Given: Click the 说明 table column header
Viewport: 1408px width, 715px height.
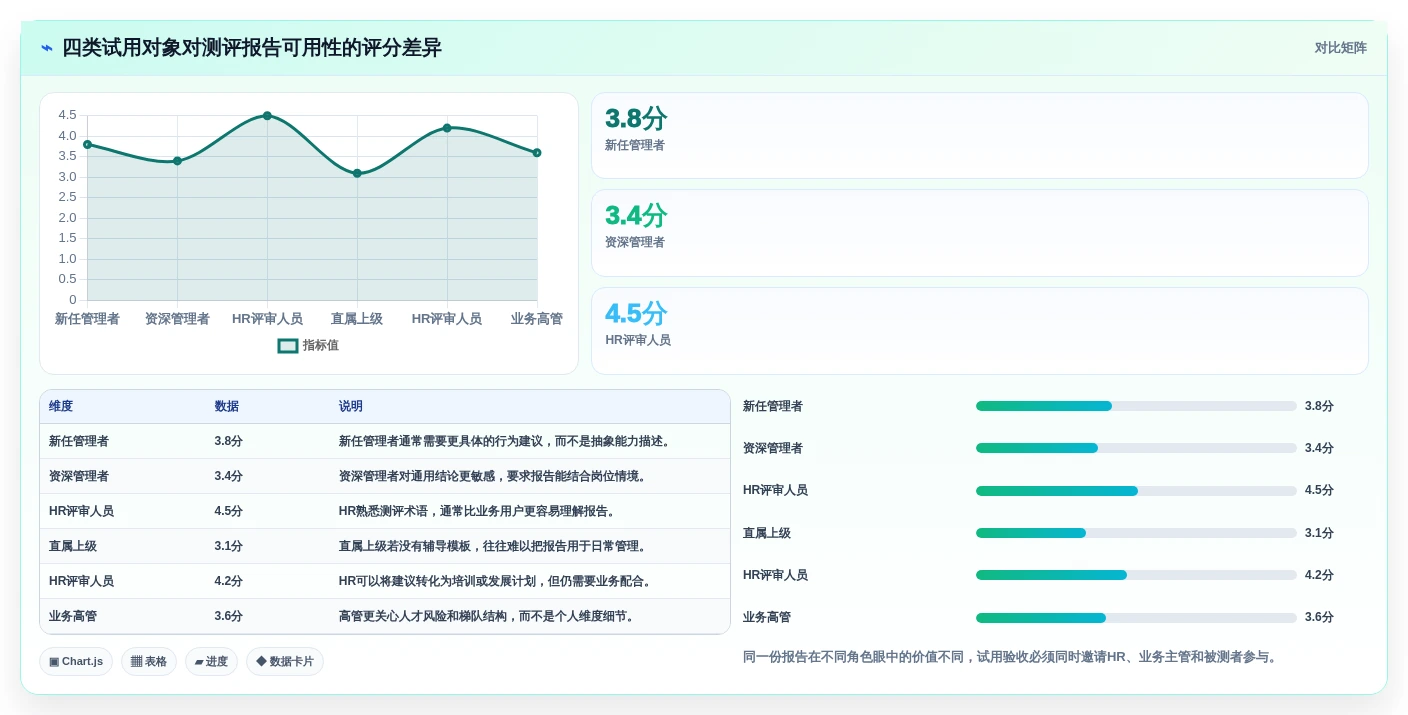Looking at the screenshot, I should (350, 407).
